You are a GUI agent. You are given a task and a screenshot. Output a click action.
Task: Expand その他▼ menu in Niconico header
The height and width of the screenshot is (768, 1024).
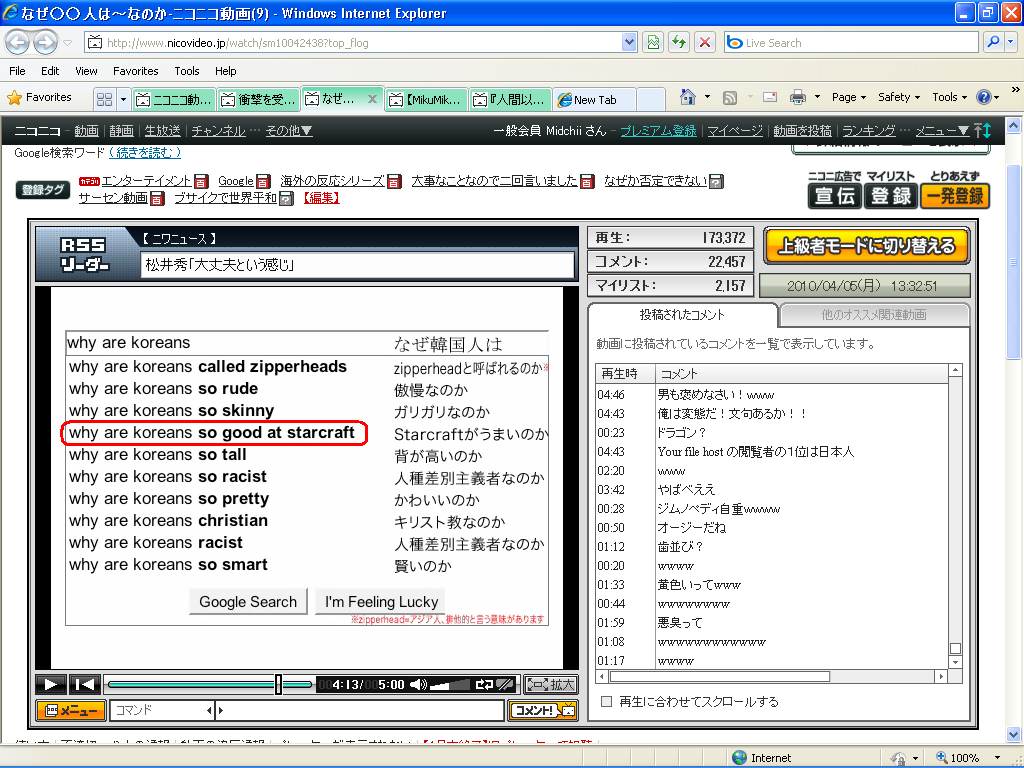point(289,131)
